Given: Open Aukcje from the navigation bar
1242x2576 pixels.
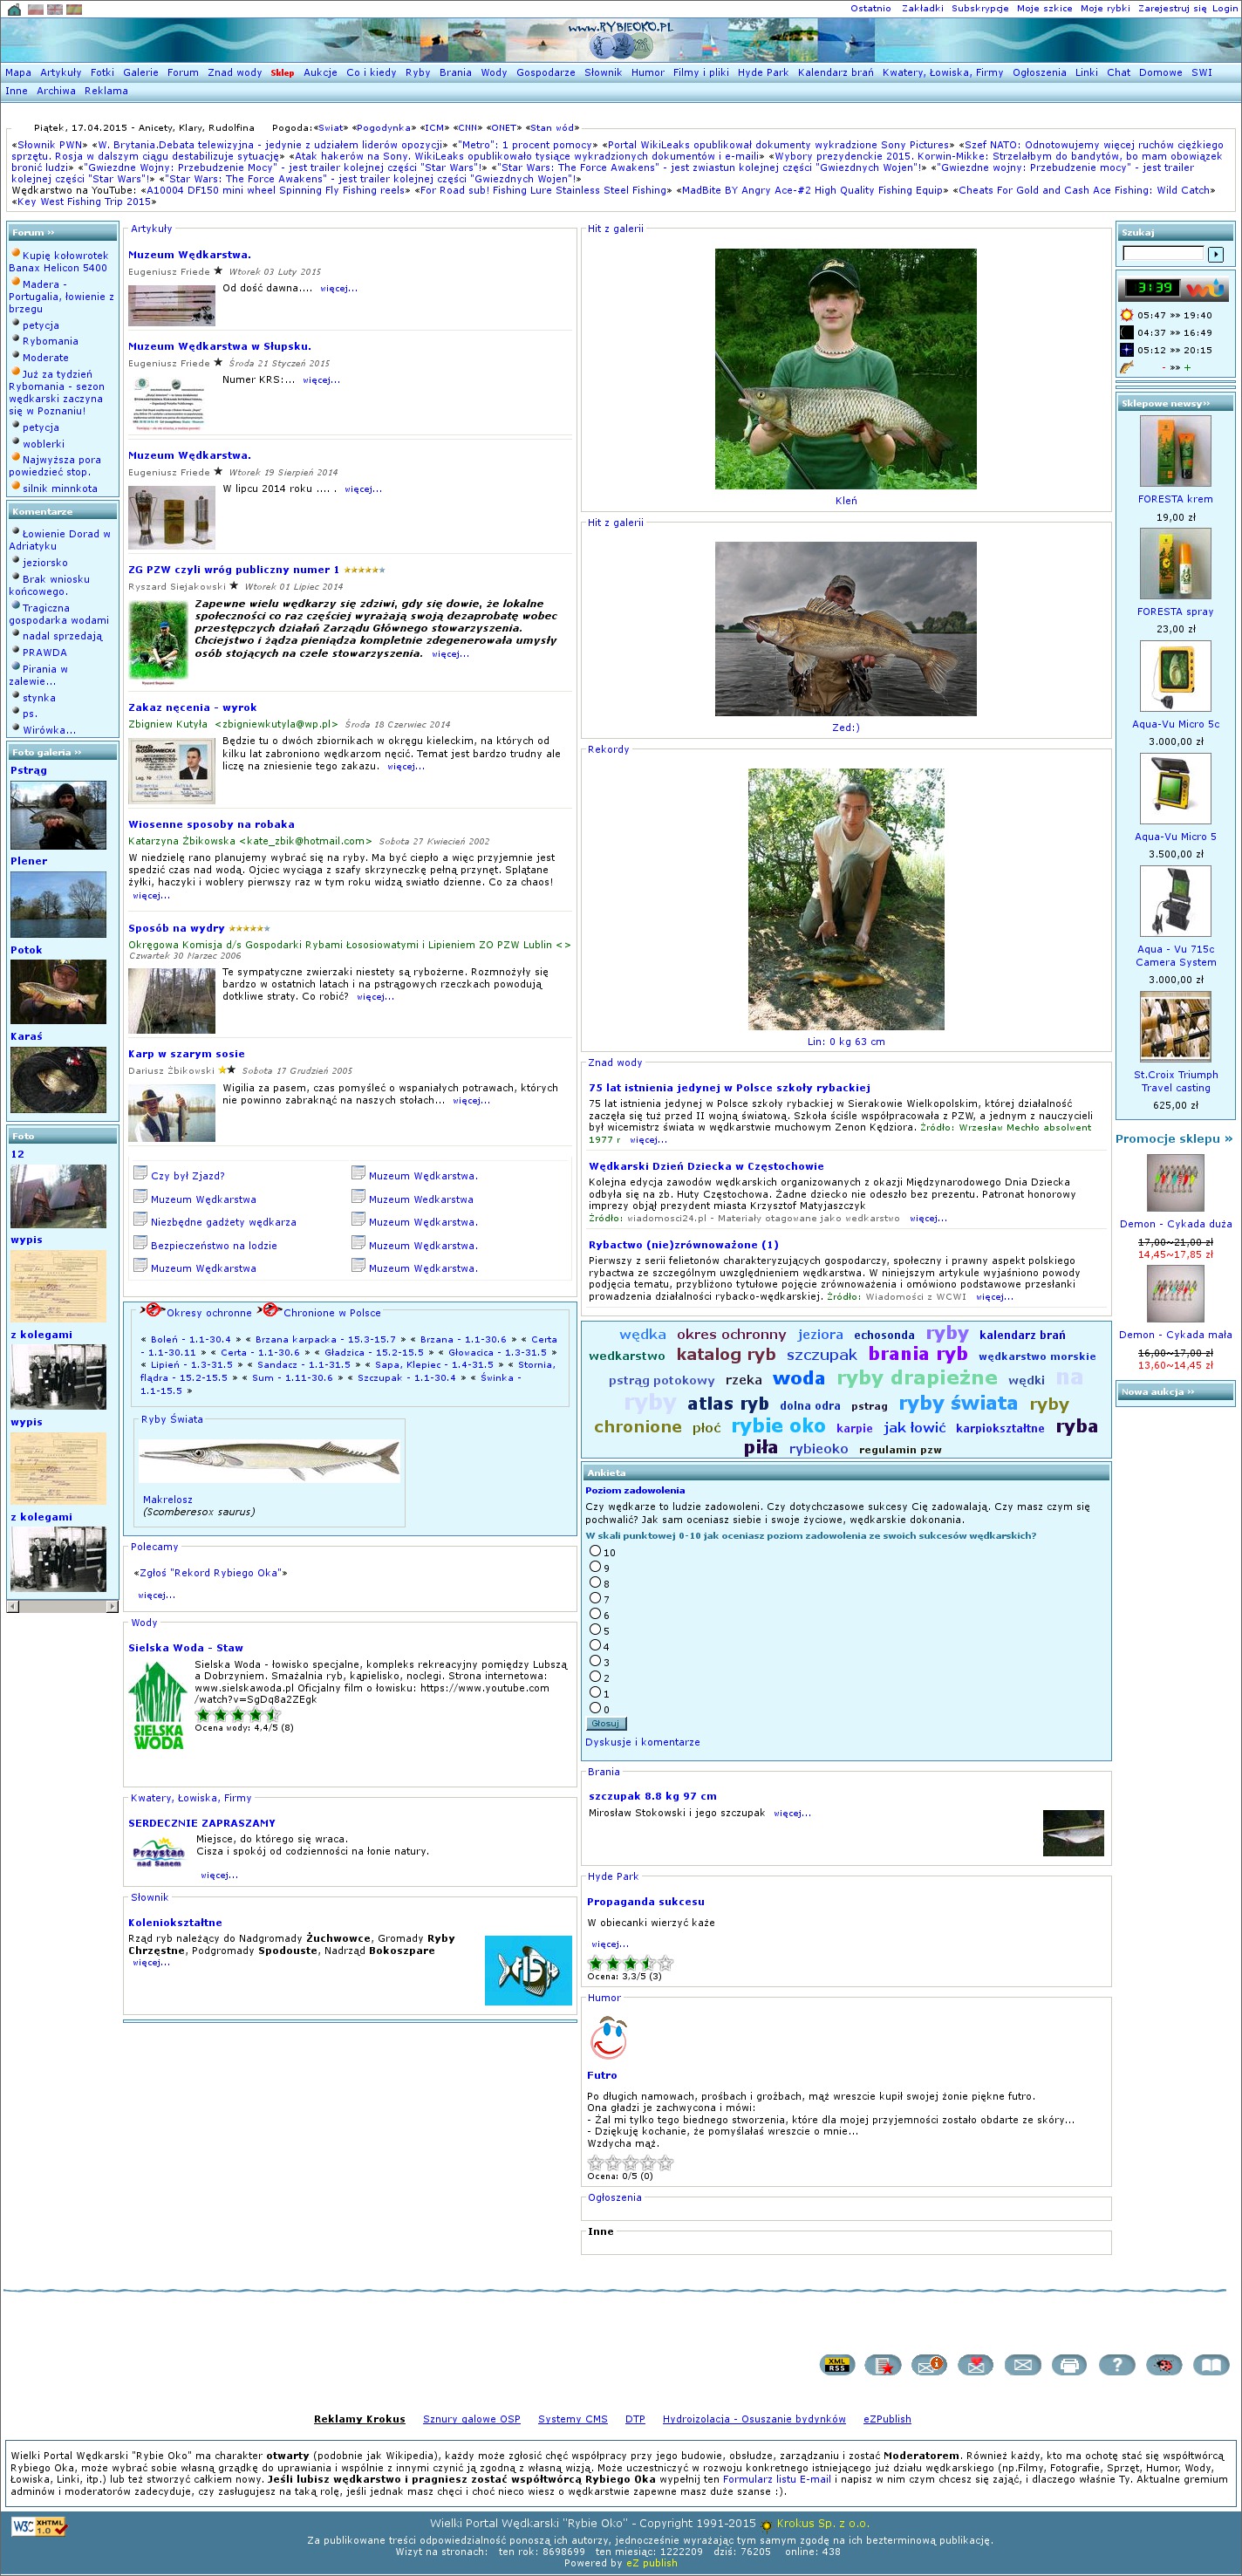Looking at the screenshot, I should point(320,73).
